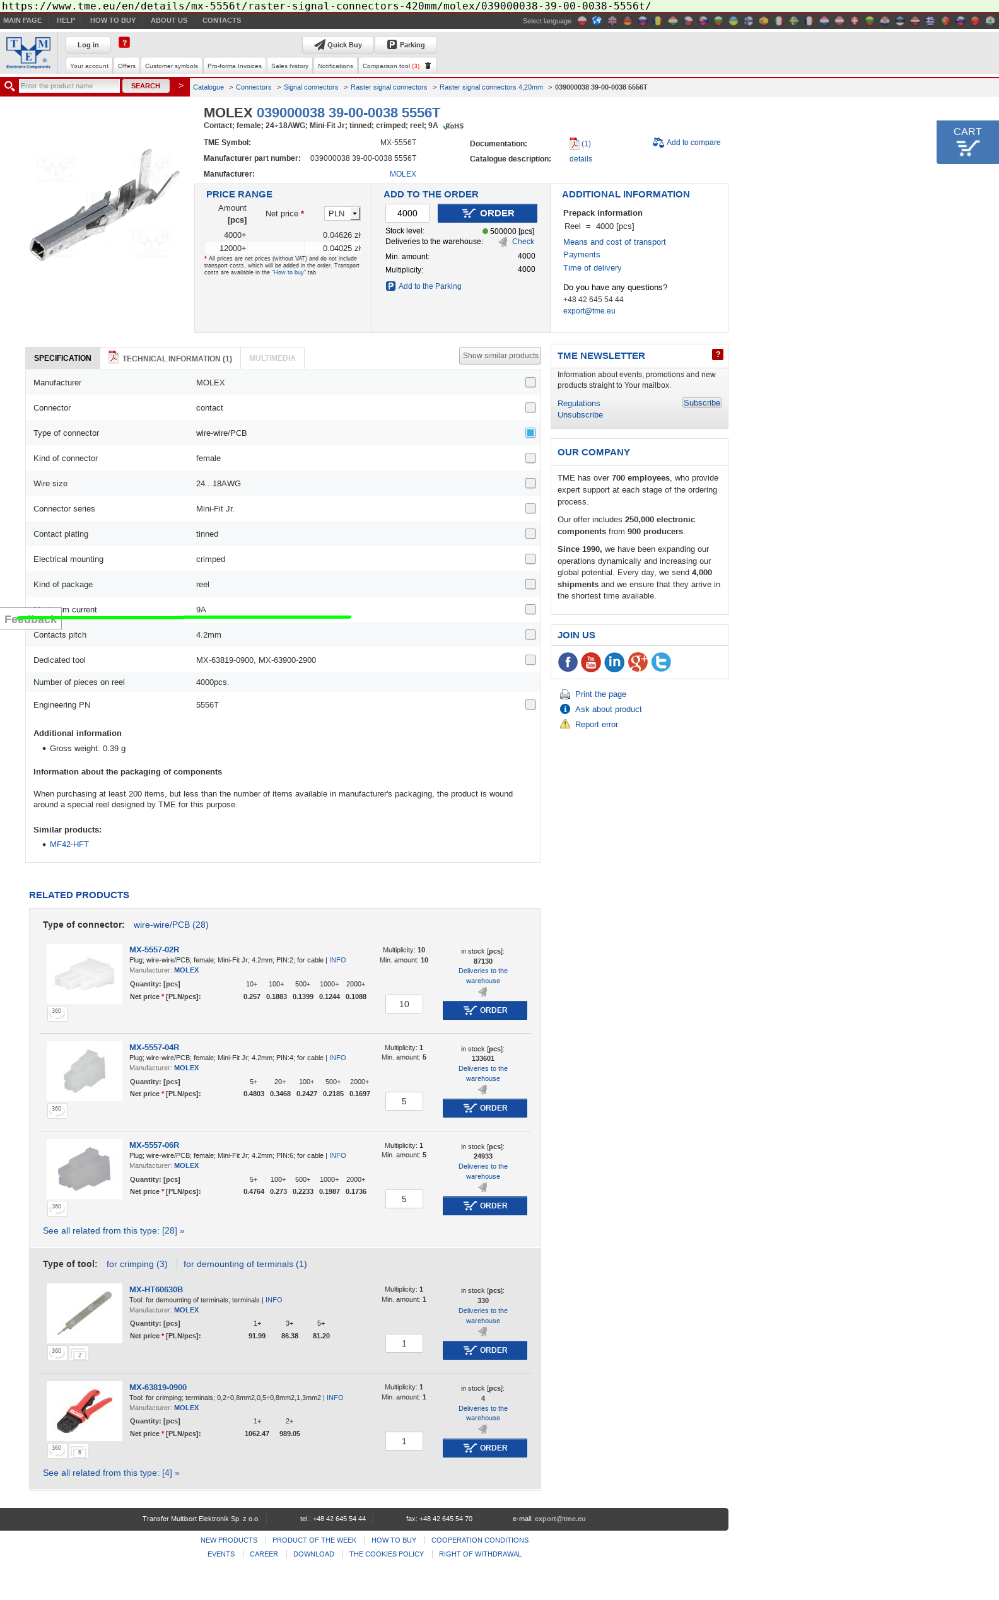
Task: Tick the Manufacturer MOLEX checkbox
Action: 530,382
